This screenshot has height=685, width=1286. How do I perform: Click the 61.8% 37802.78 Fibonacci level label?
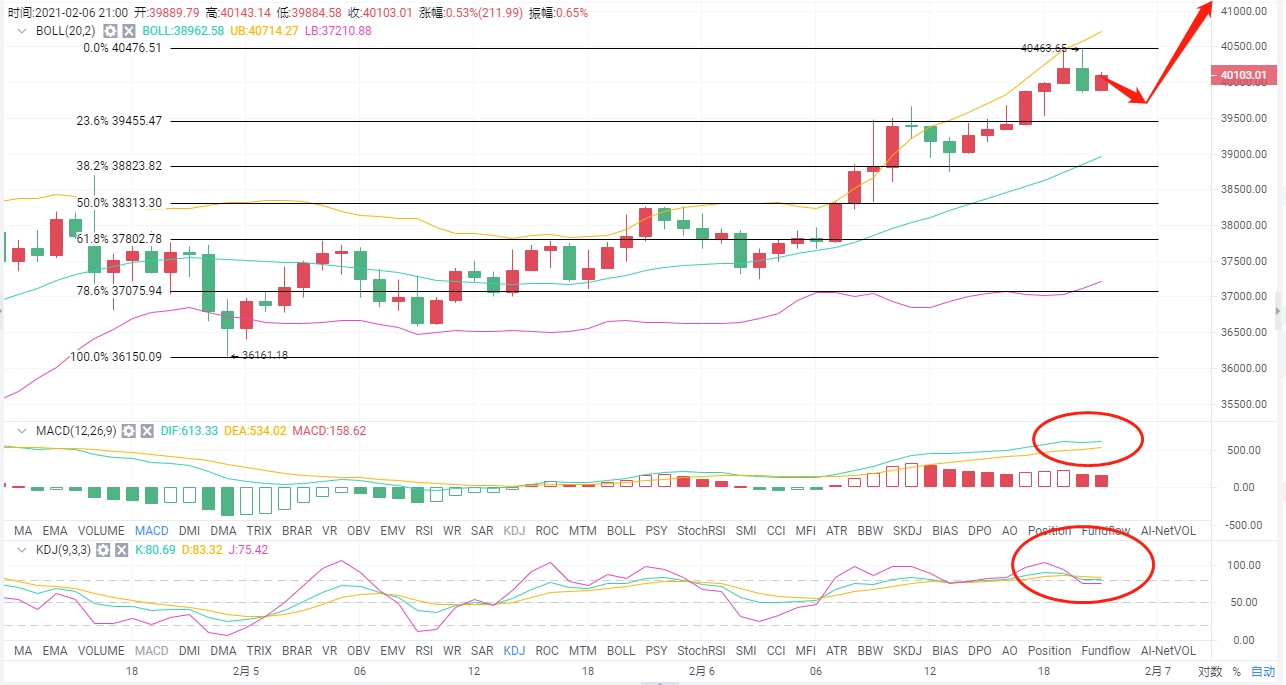[119, 238]
